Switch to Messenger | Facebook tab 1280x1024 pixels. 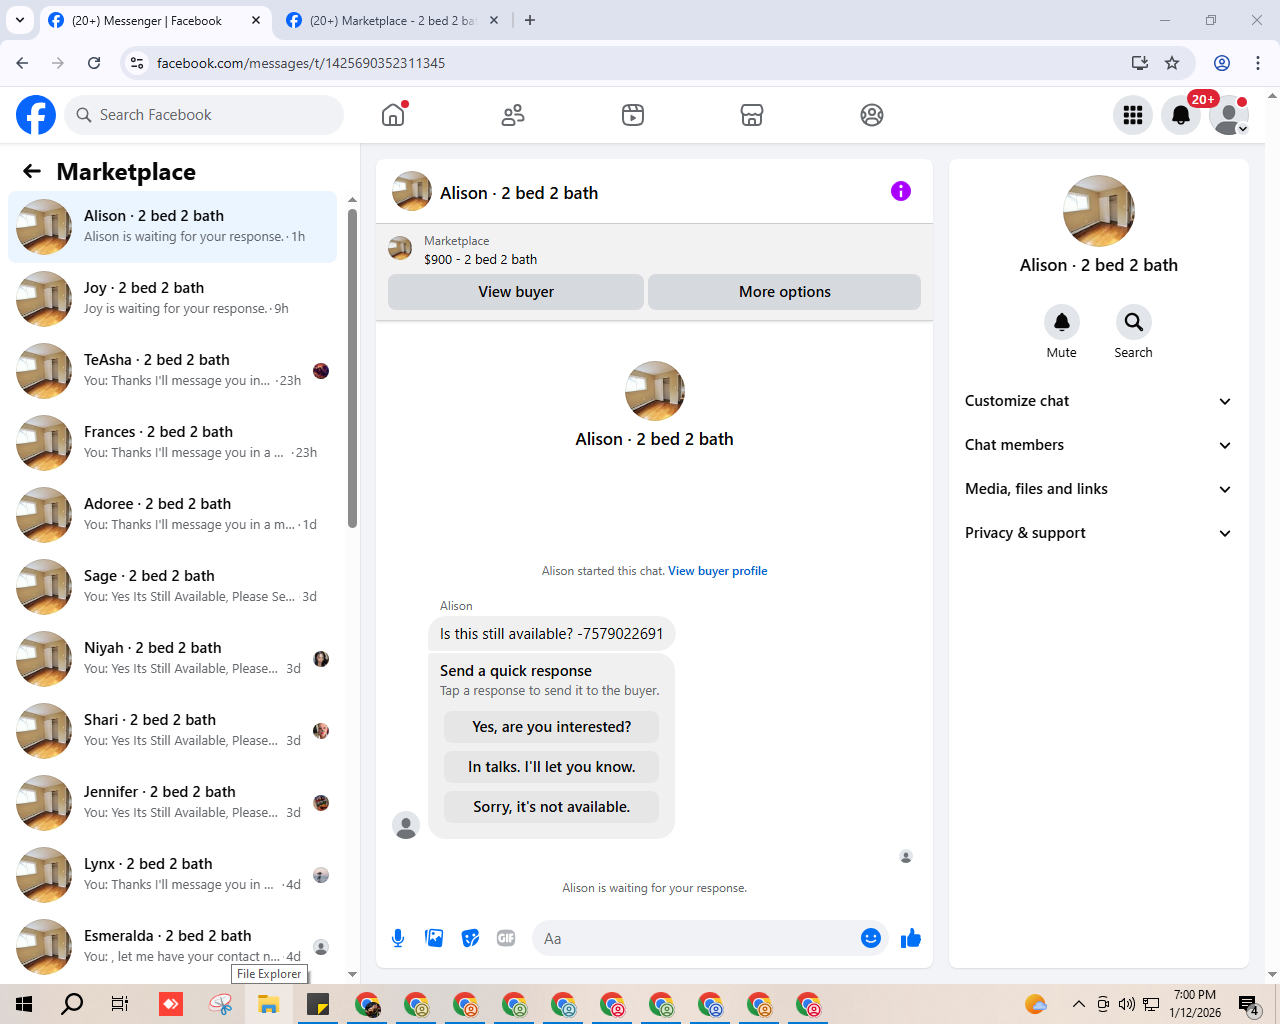click(x=155, y=20)
